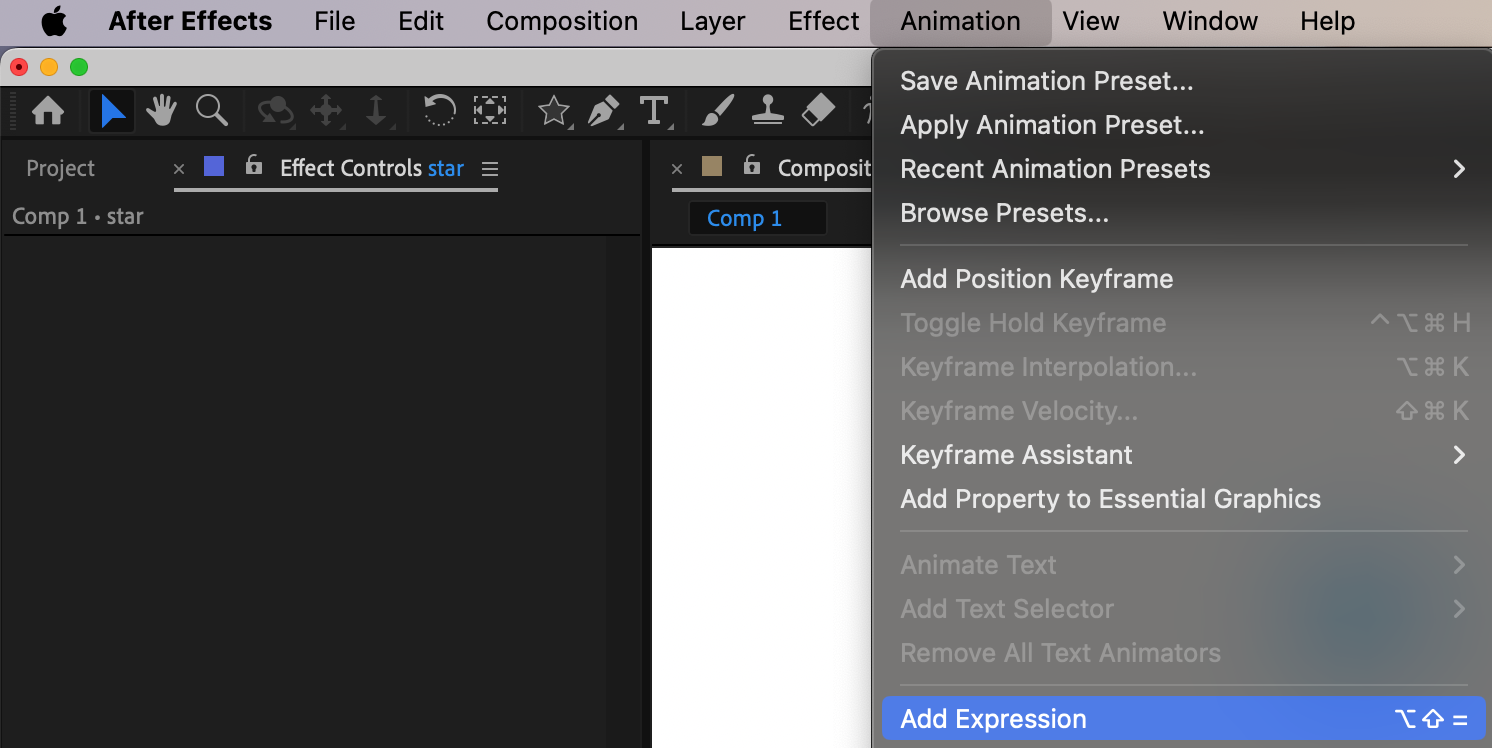Select the Brush tool
The image size is (1492, 748).
717,111
